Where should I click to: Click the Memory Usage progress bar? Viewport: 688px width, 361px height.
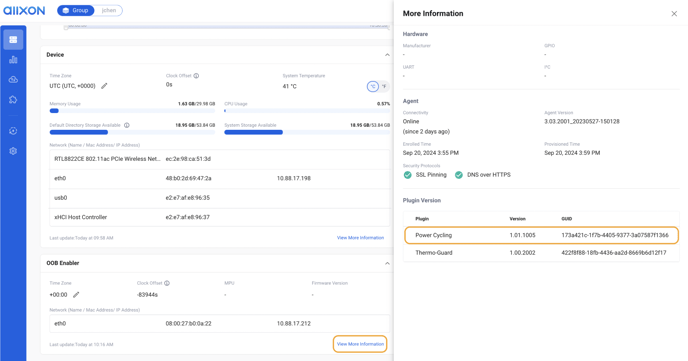point(132,111)
